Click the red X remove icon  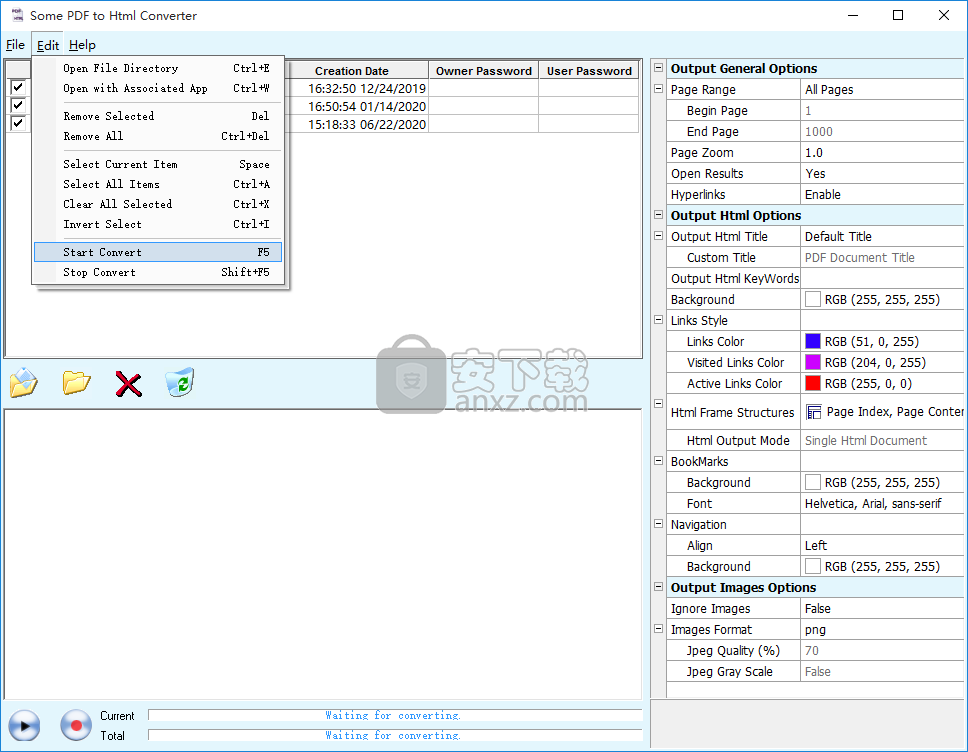tap(128, 384)
